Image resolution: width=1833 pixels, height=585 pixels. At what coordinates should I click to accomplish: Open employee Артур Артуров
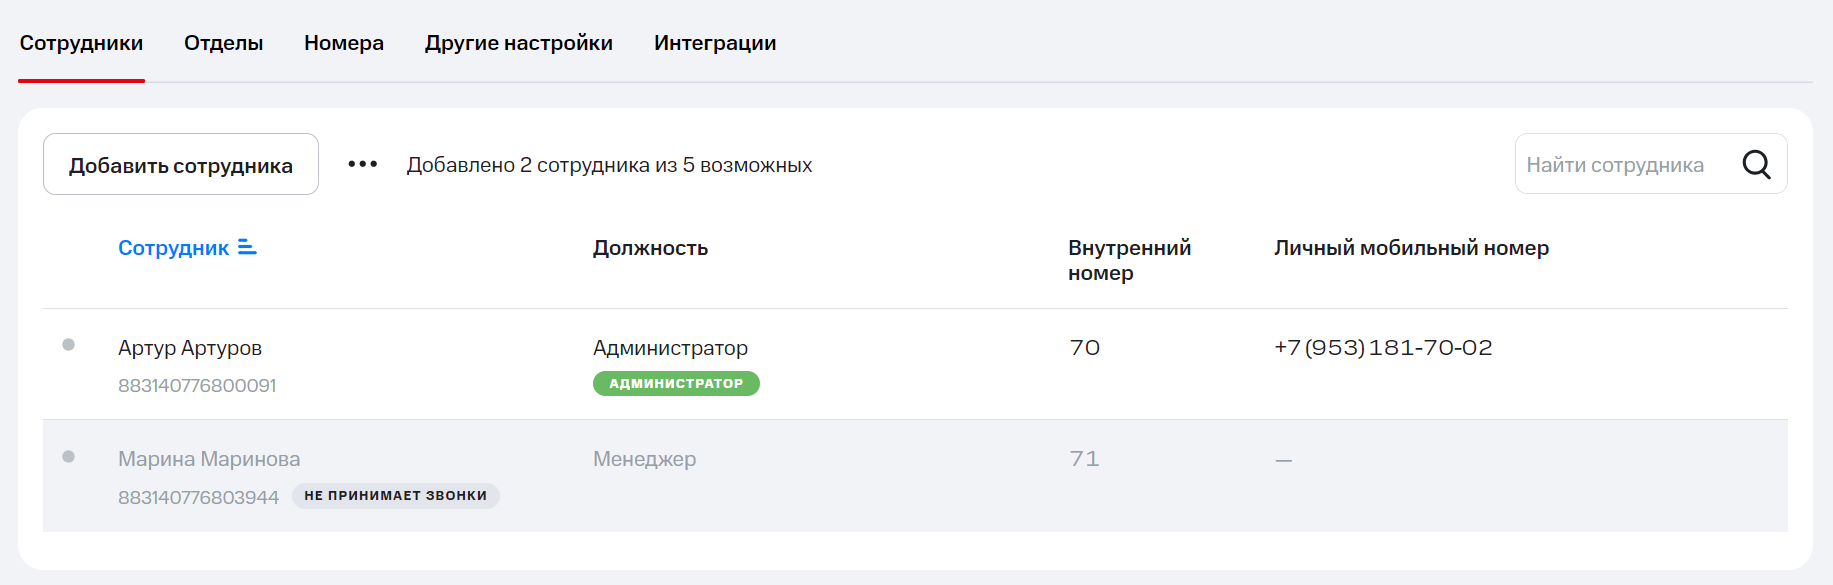tap(190, 348)
